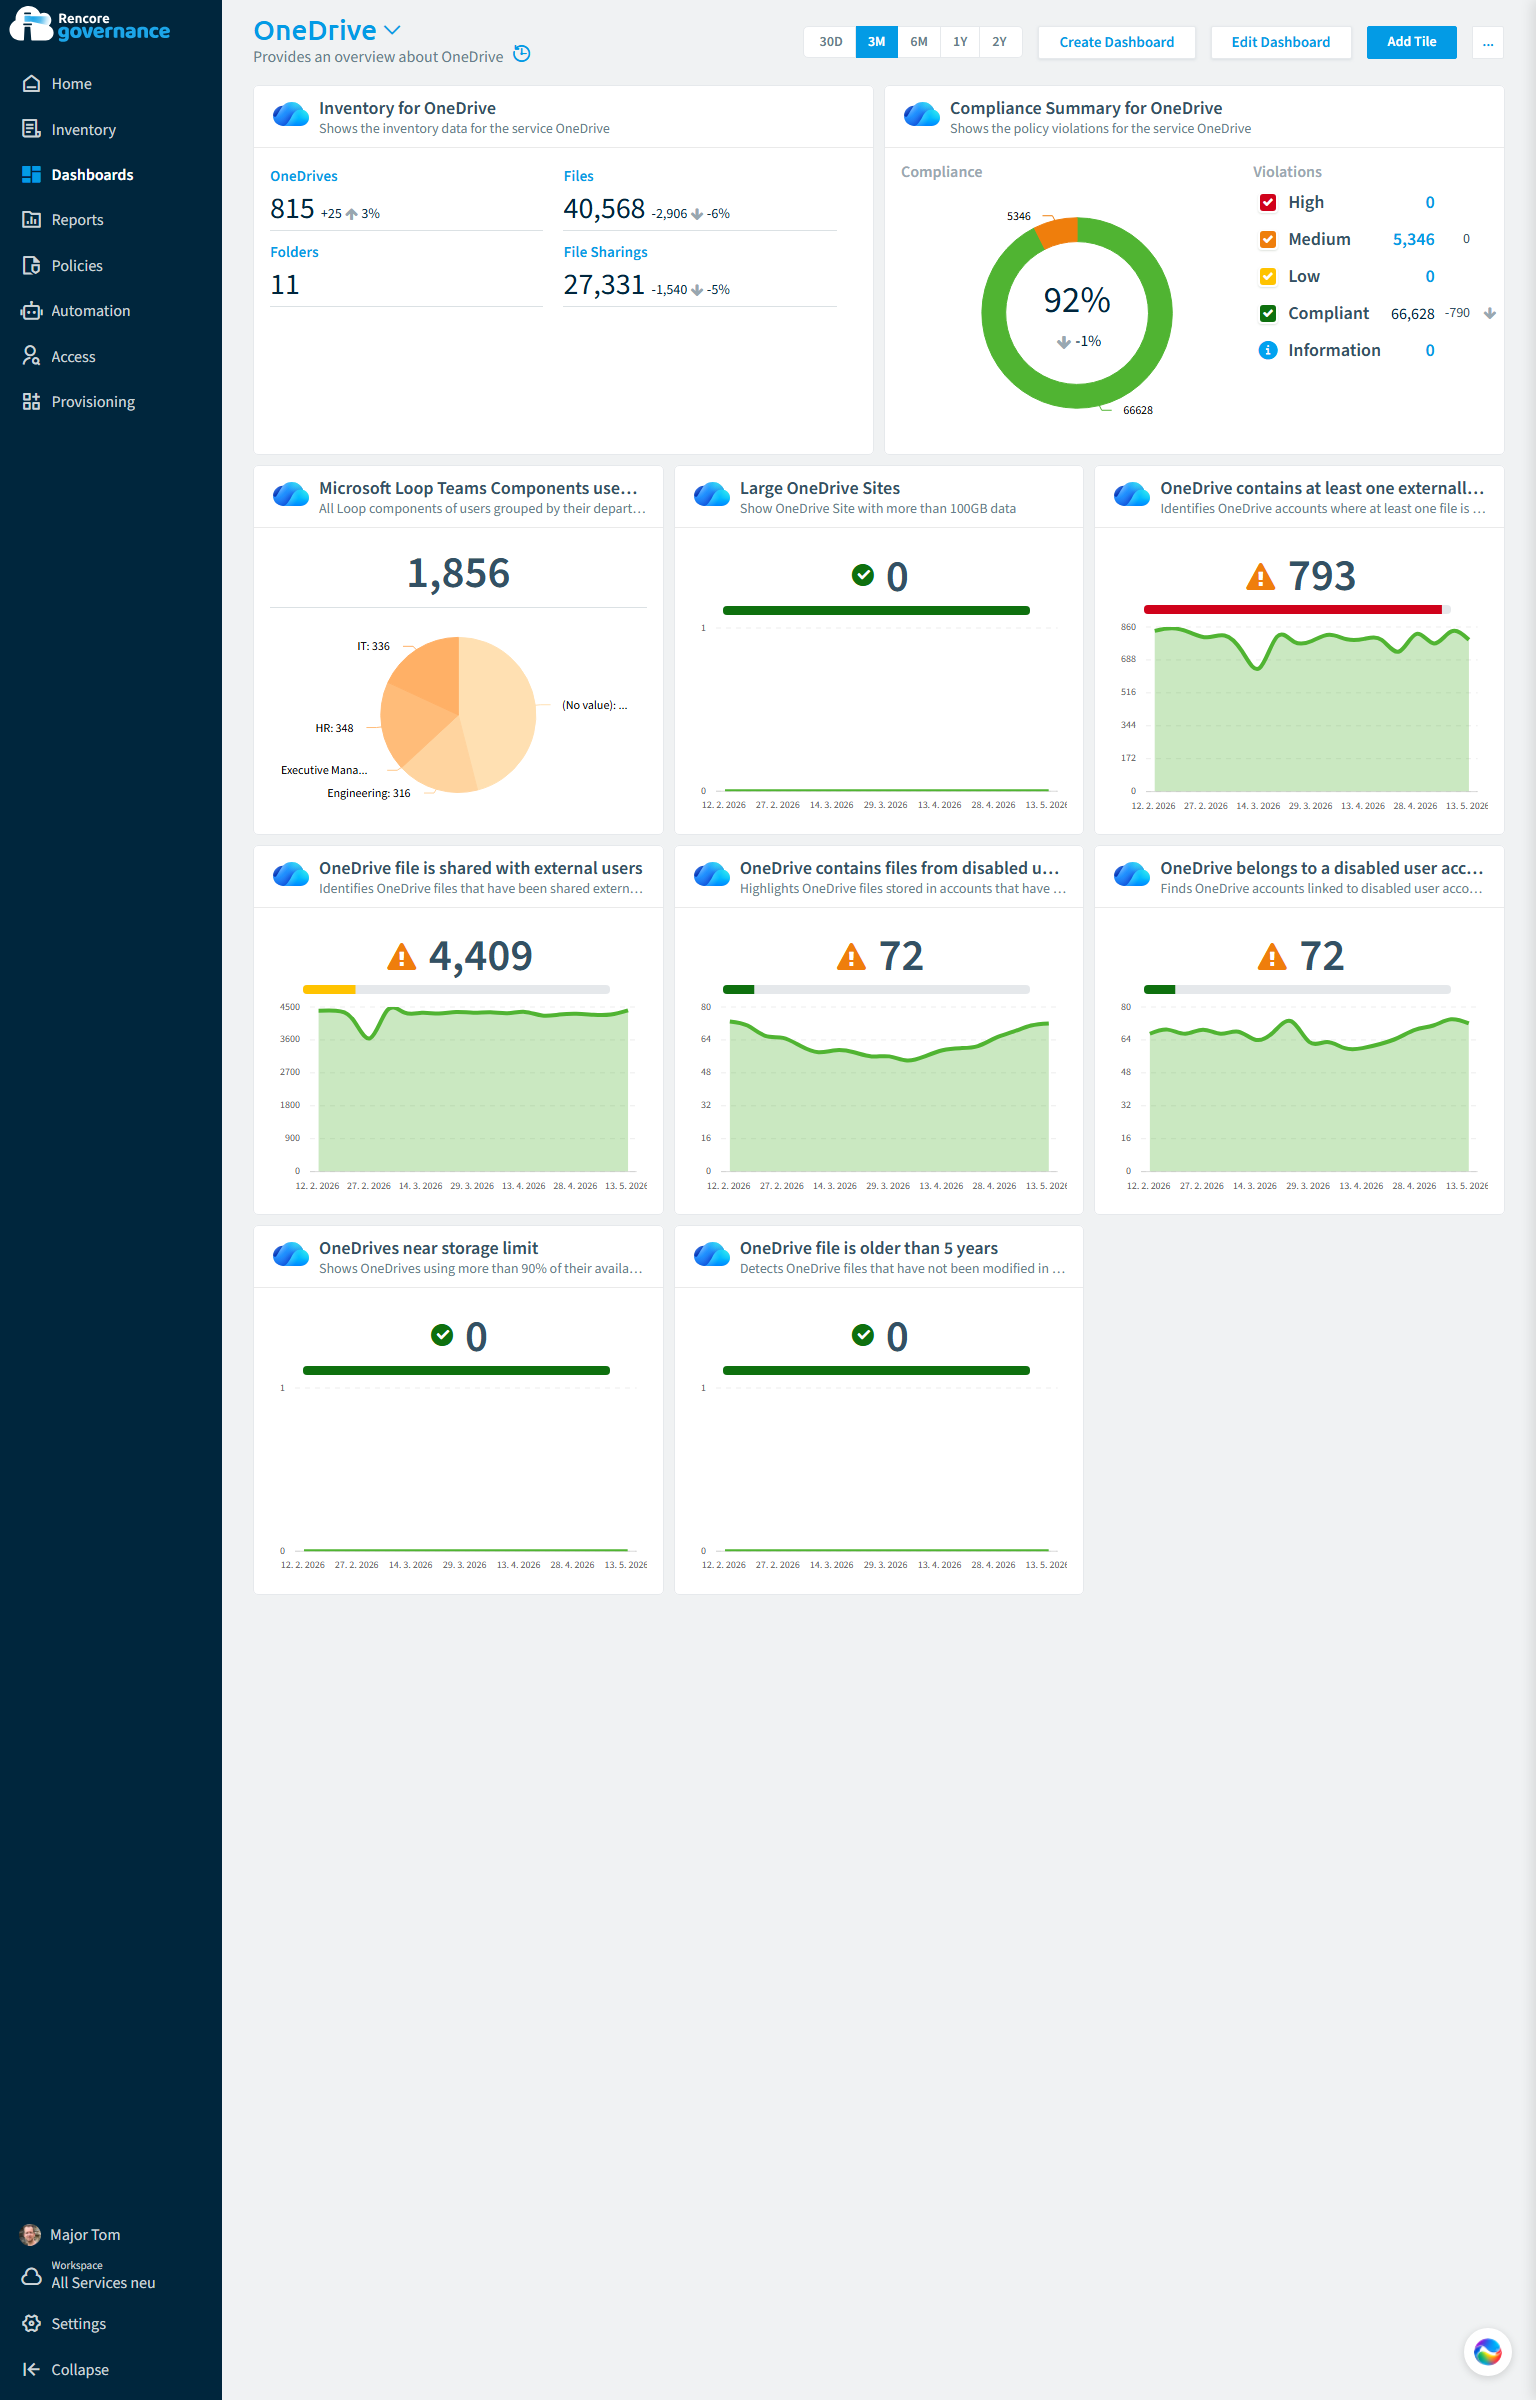Click the externally shared files area chart
This screenshot has height=2400, width=1536.
[1312, 708]
